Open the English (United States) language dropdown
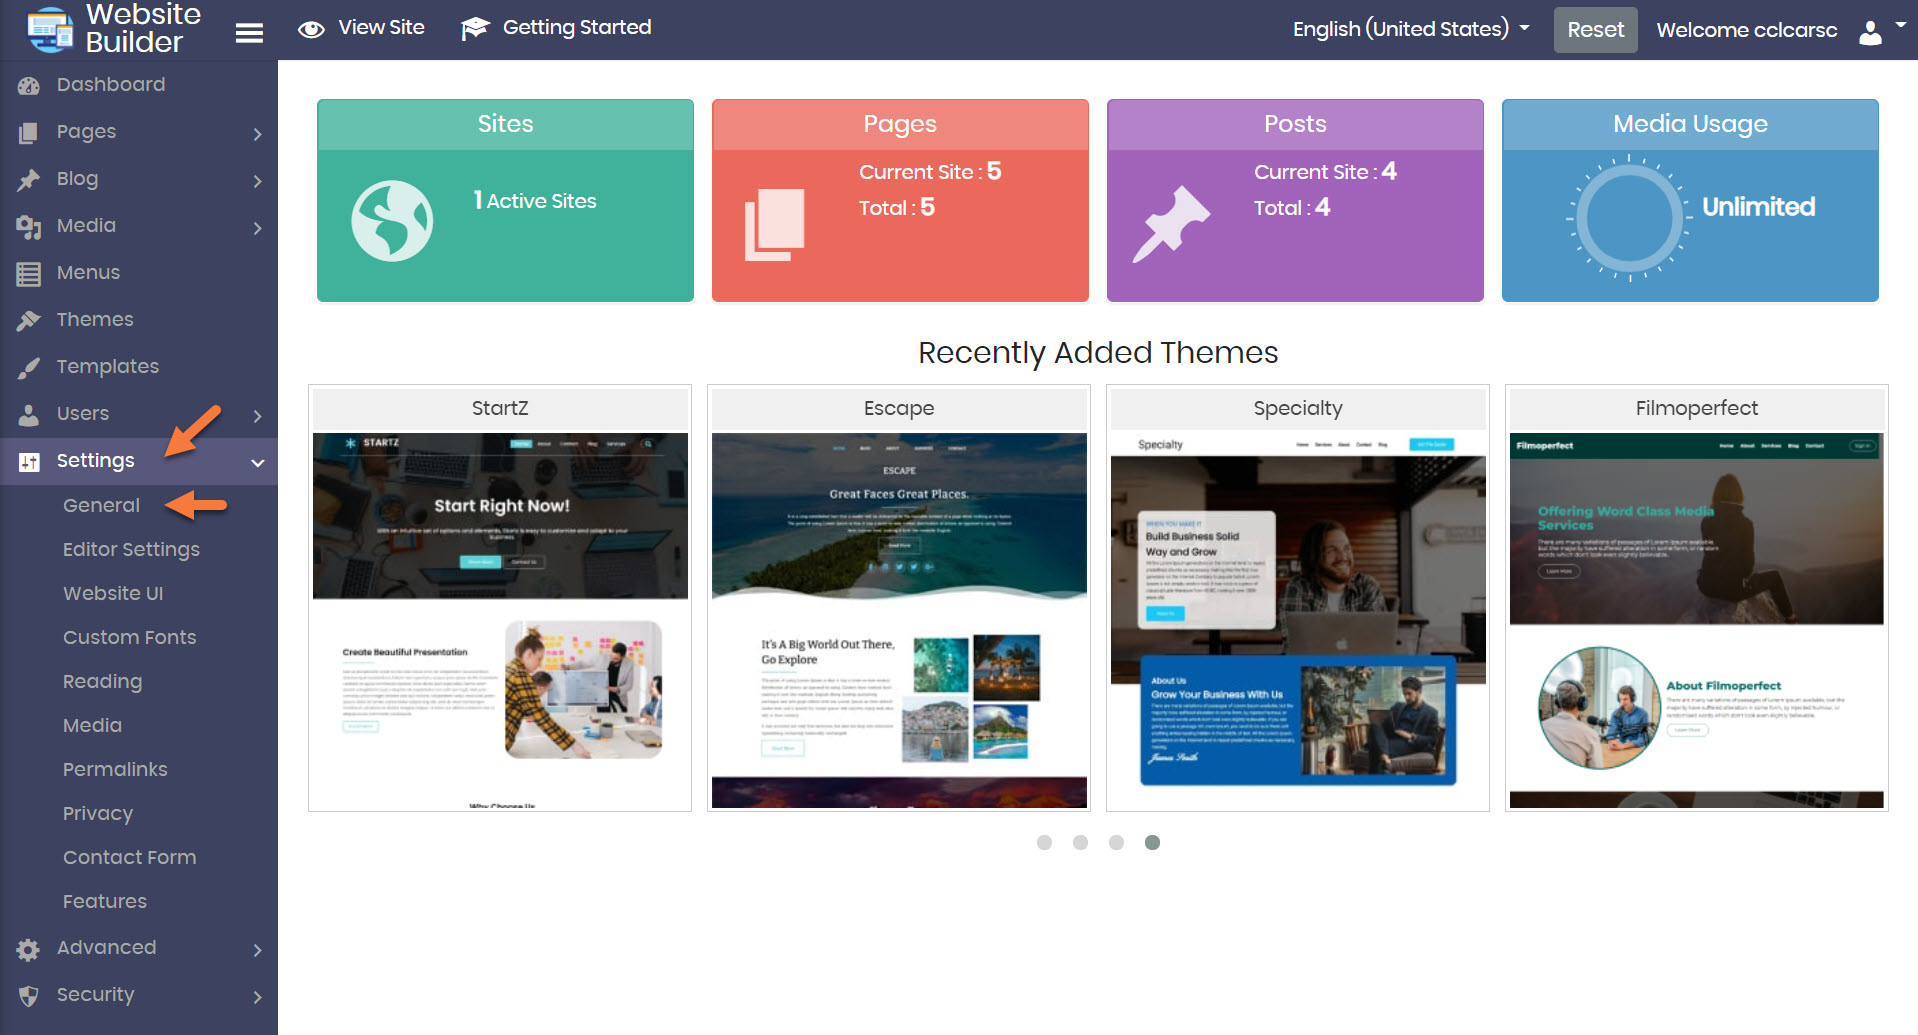 [1410, 29]
